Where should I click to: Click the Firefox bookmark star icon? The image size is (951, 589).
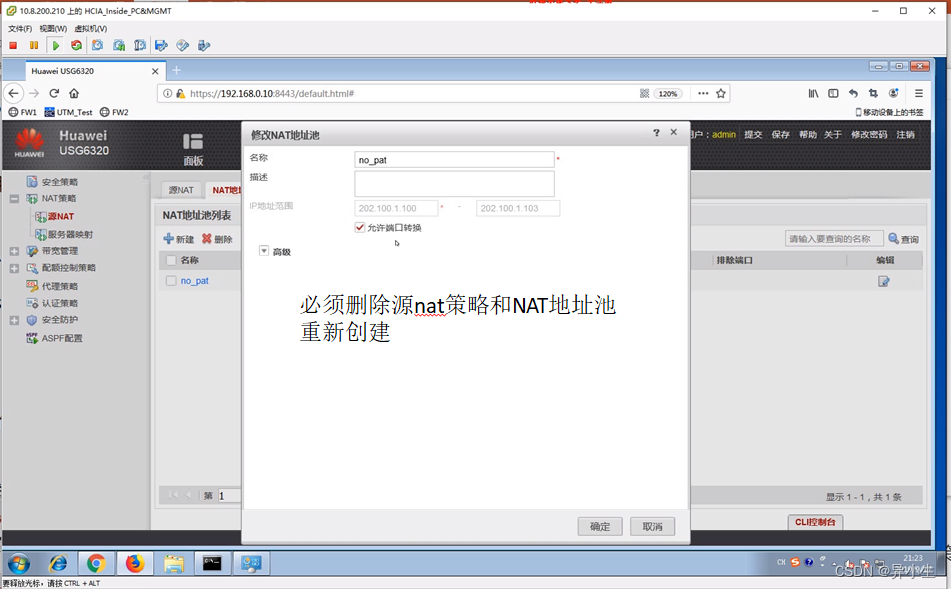click(721, 93)
